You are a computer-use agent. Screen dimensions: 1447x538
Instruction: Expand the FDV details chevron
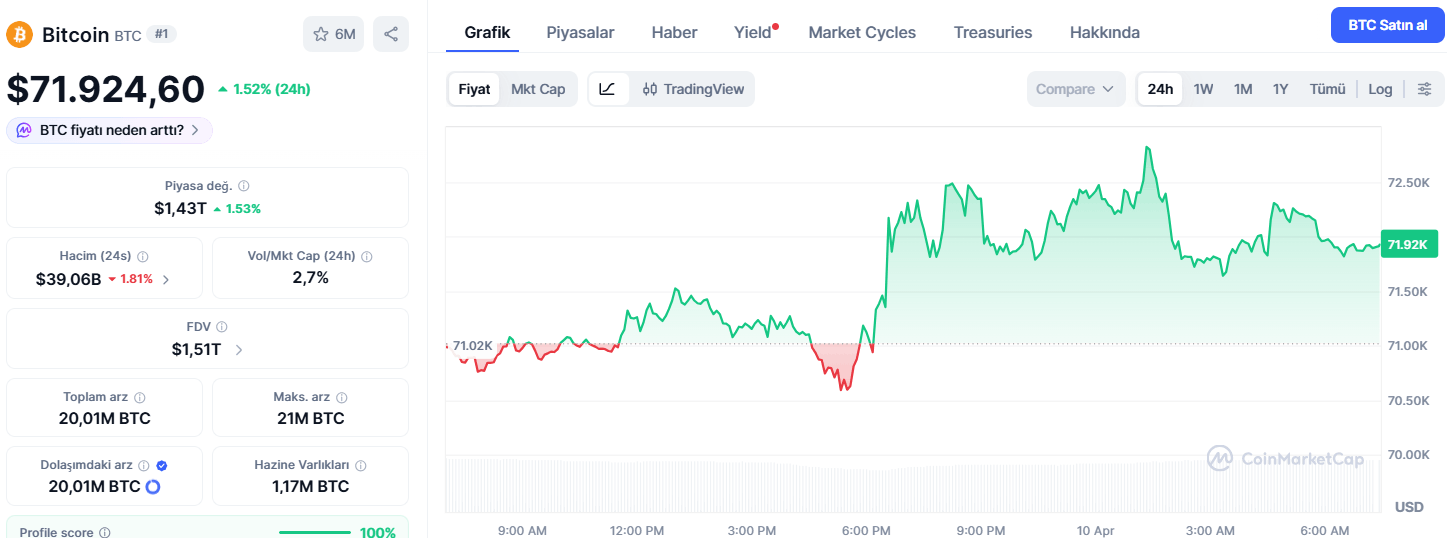(x=239, y=350)
